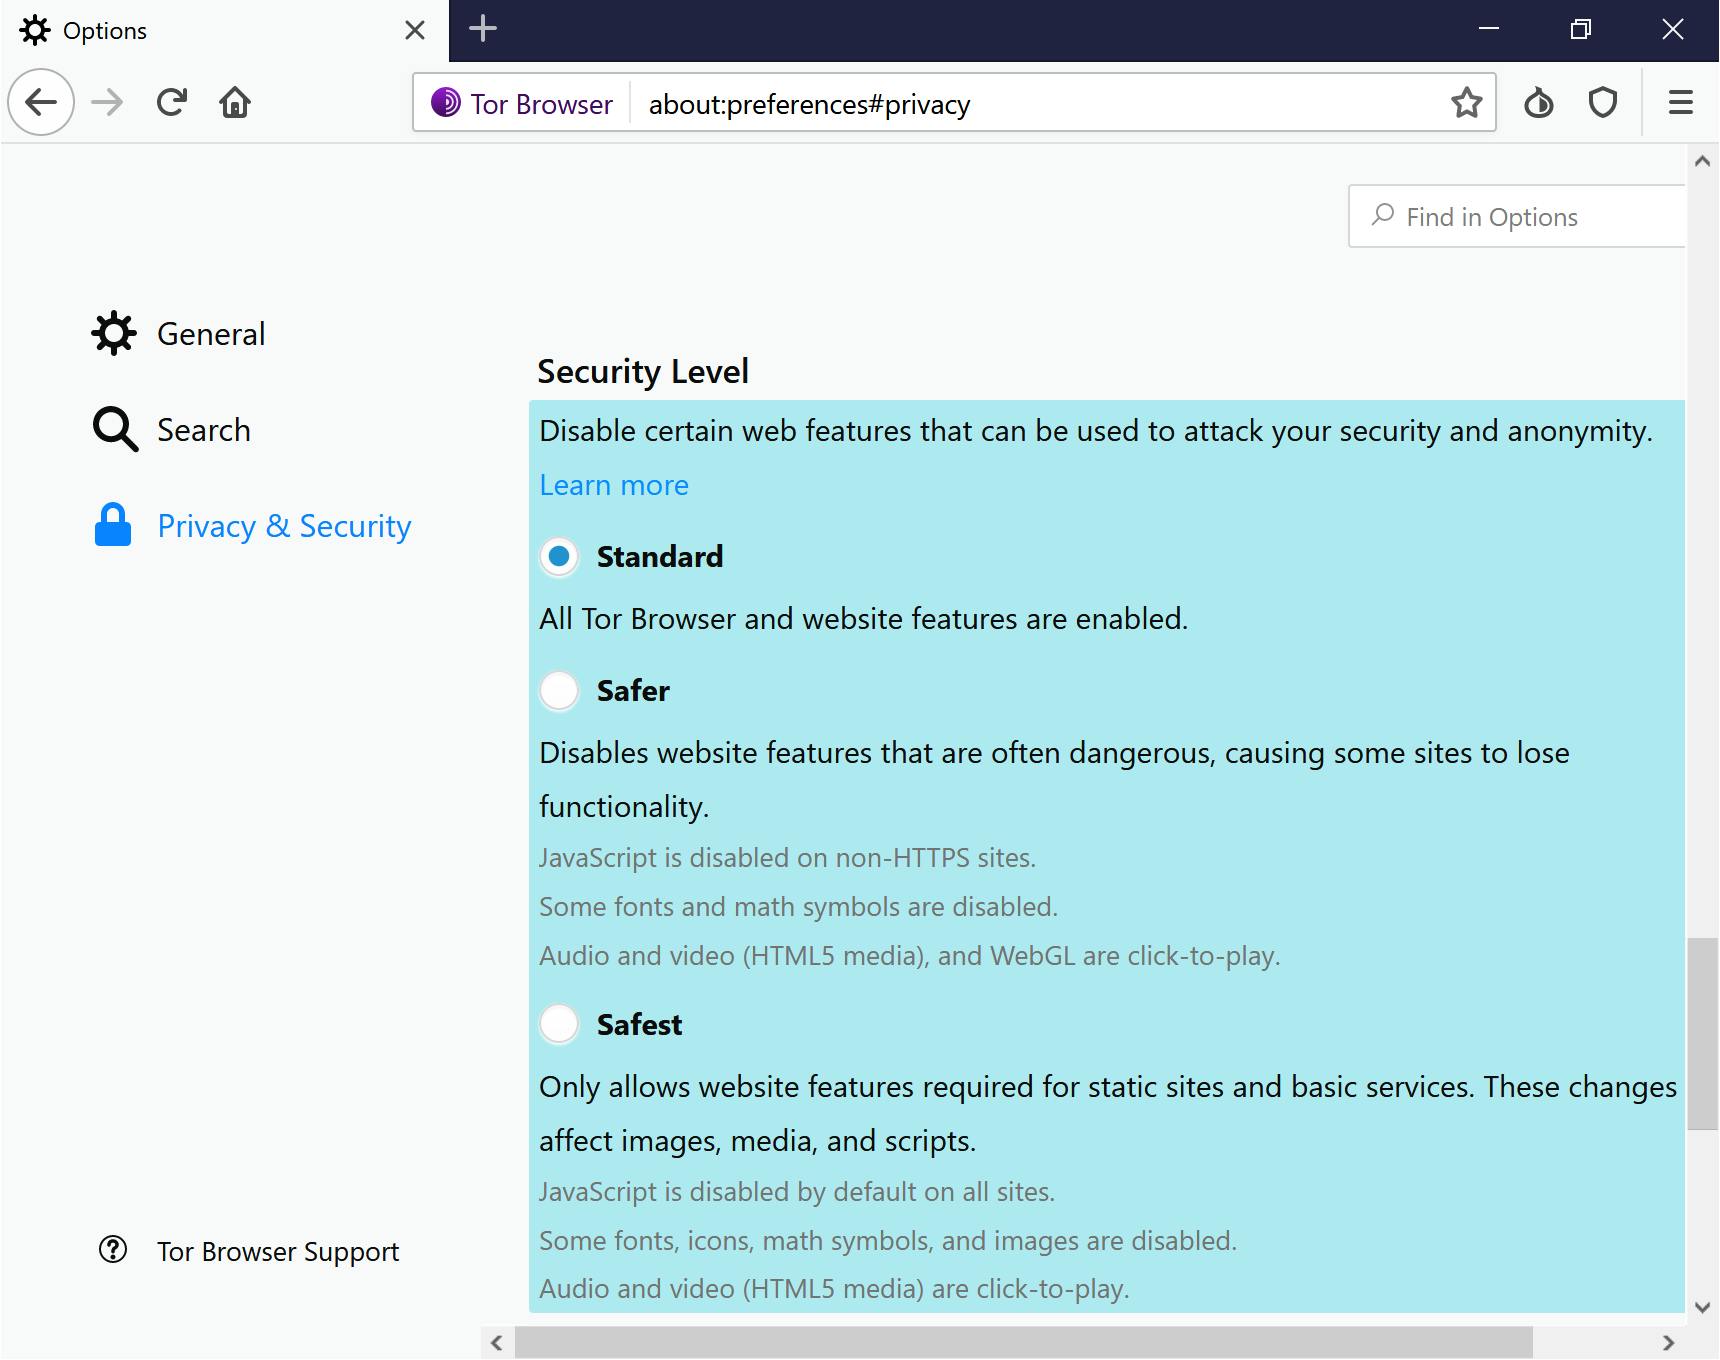This screenshot has width=1720, height=1360.
Task: Bookmark this page with the star
Action: (1466, 102)
